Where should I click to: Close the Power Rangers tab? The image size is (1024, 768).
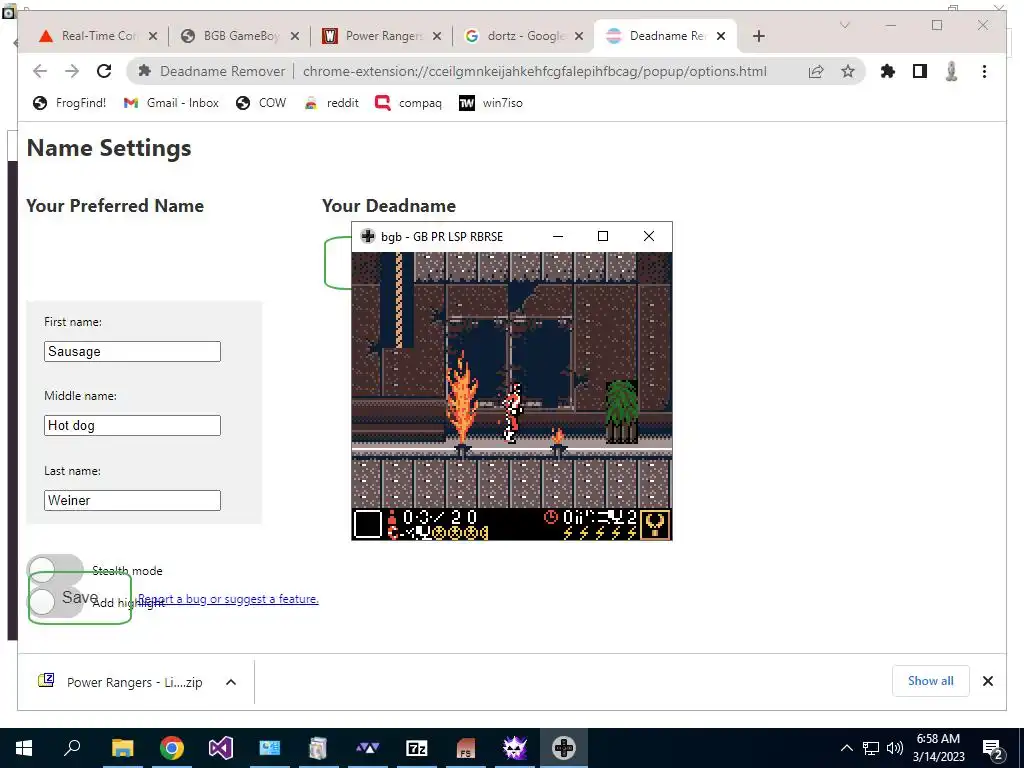coord(437,36)
